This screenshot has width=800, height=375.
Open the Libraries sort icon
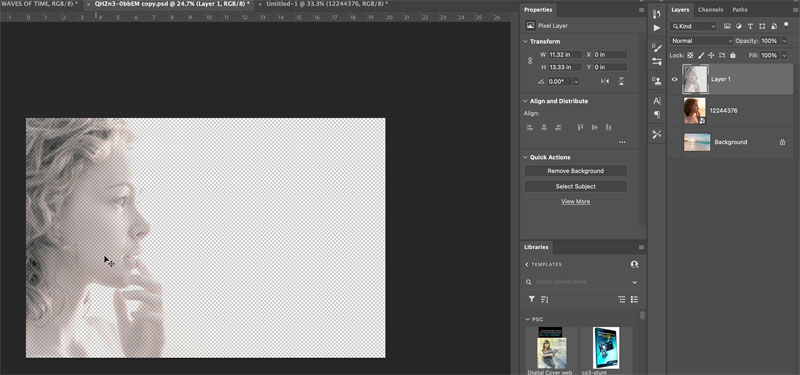click(x=544, y=299)
